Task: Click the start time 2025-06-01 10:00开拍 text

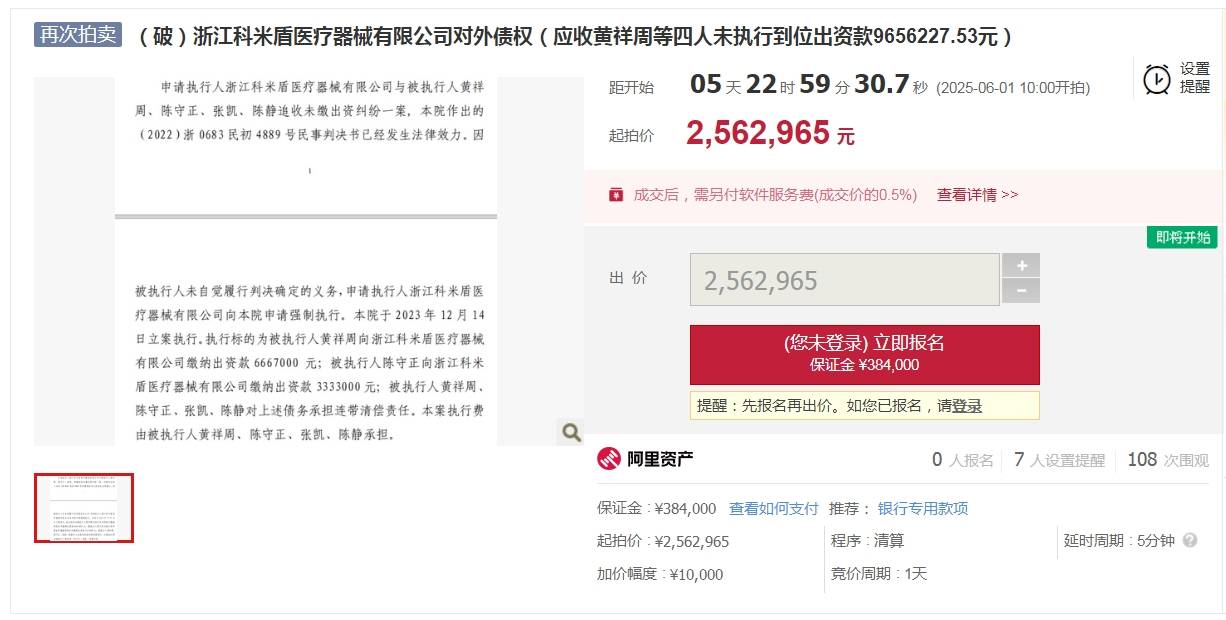Action: 1013,88
